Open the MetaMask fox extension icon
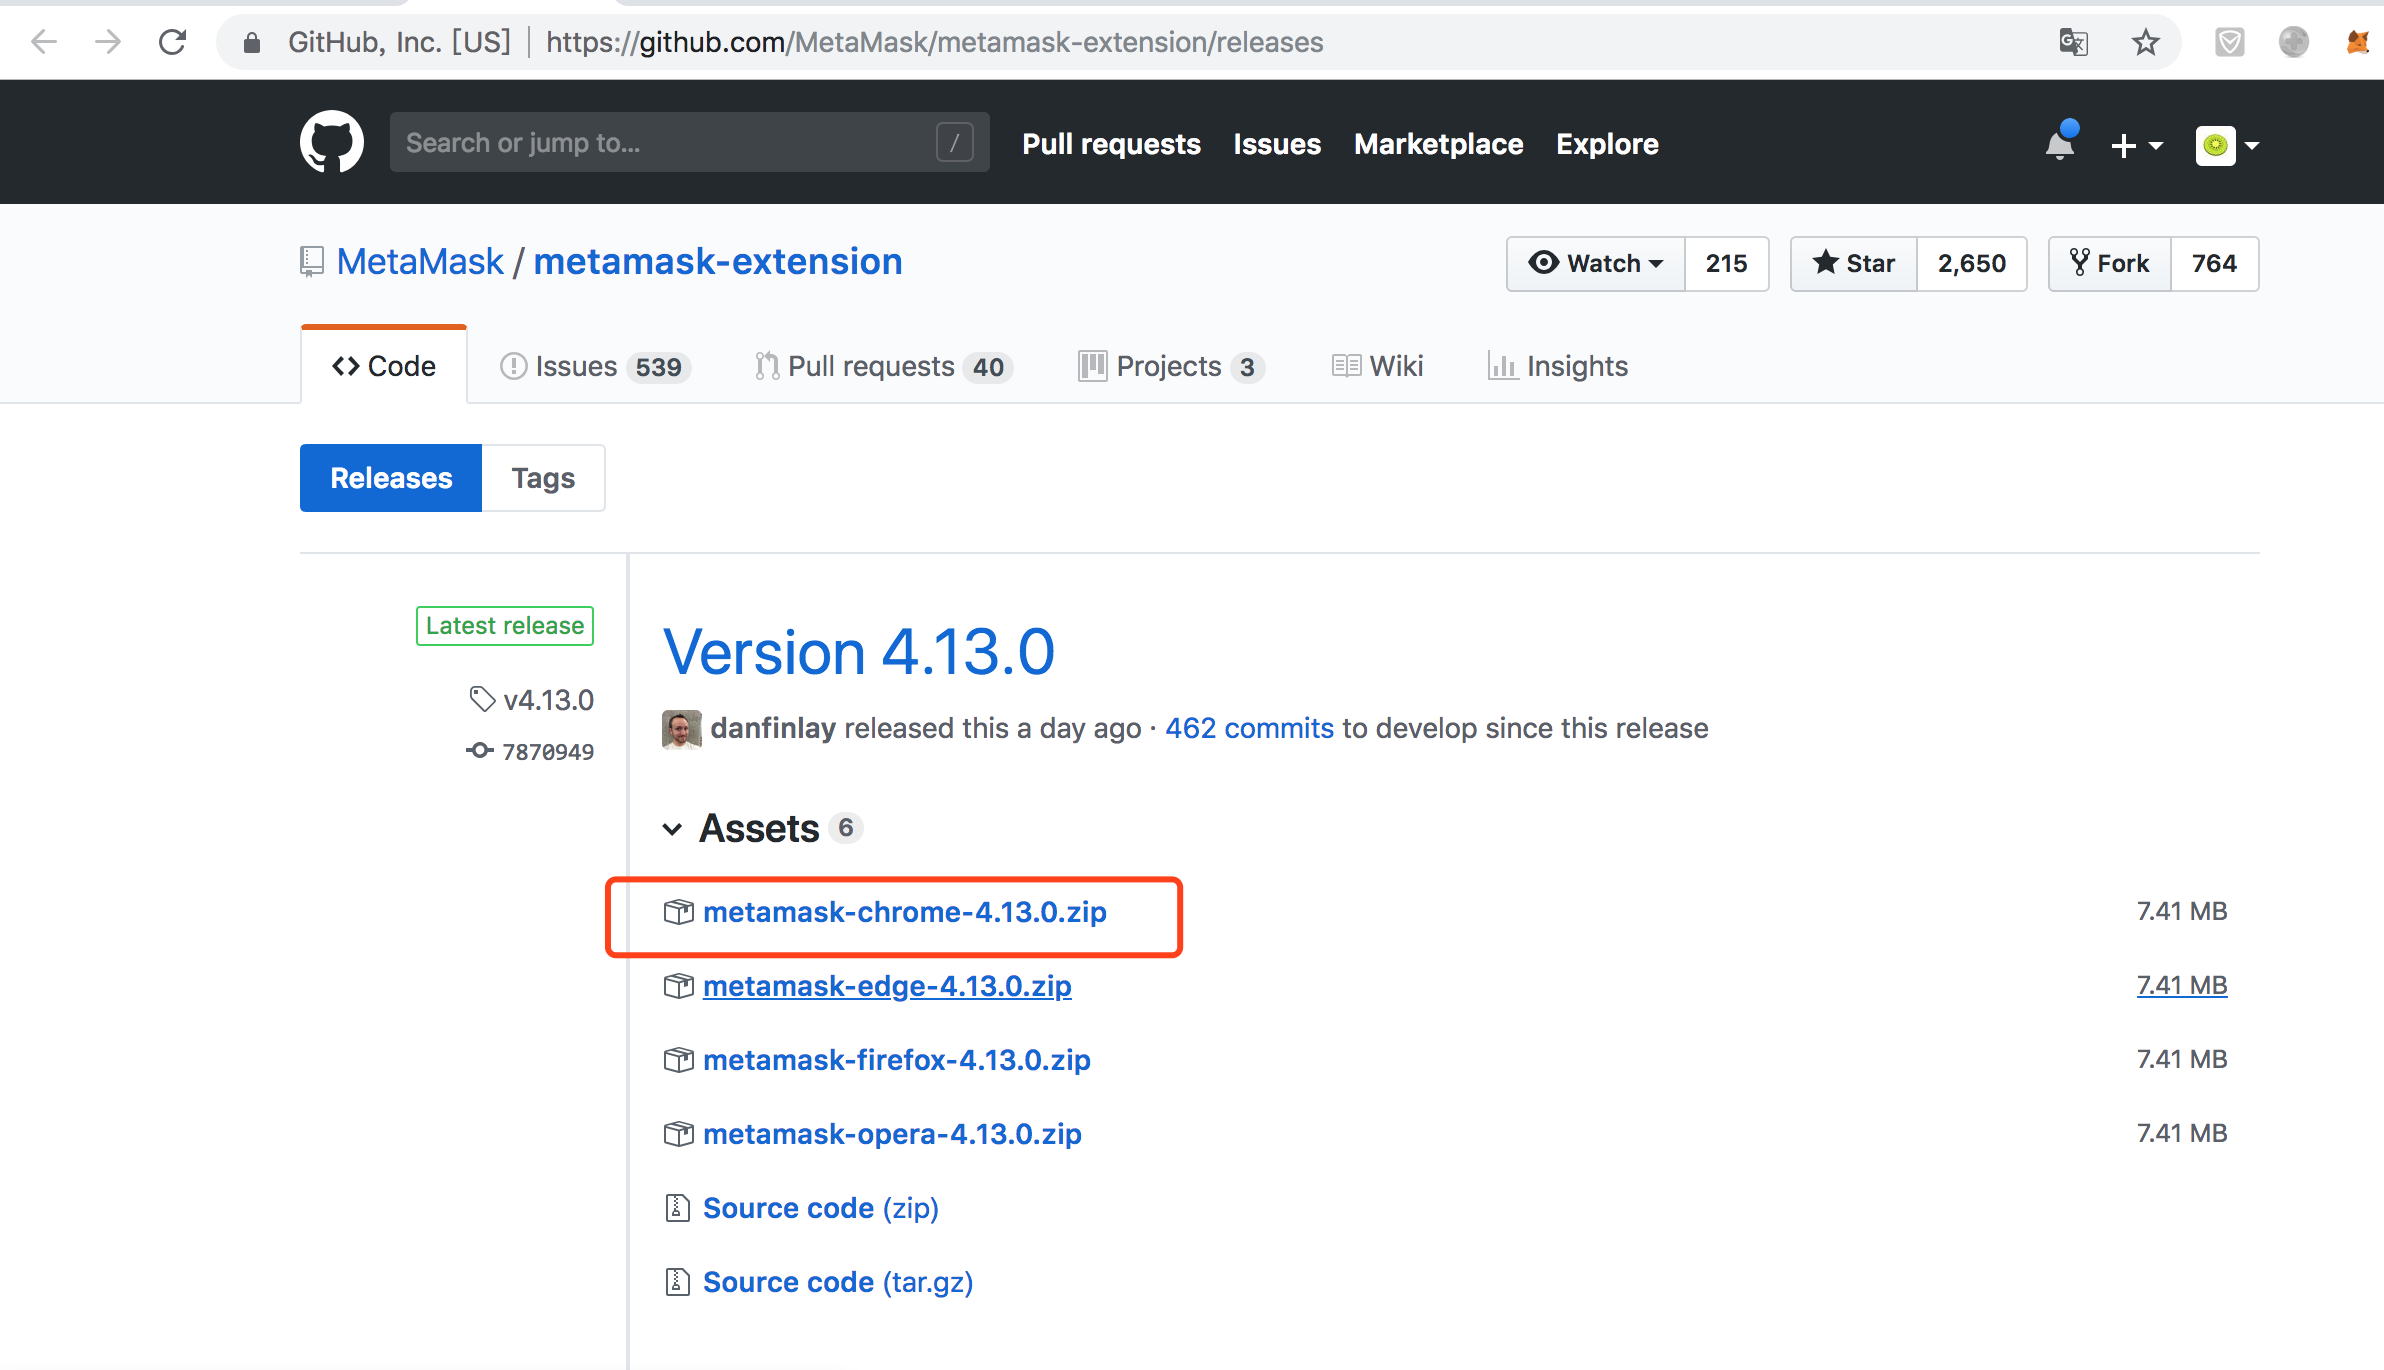 [2358, 42]
